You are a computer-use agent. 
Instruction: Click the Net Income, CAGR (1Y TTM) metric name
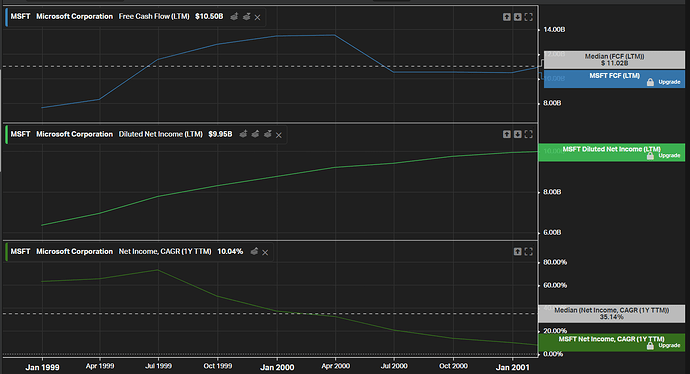tap(165, 252)
